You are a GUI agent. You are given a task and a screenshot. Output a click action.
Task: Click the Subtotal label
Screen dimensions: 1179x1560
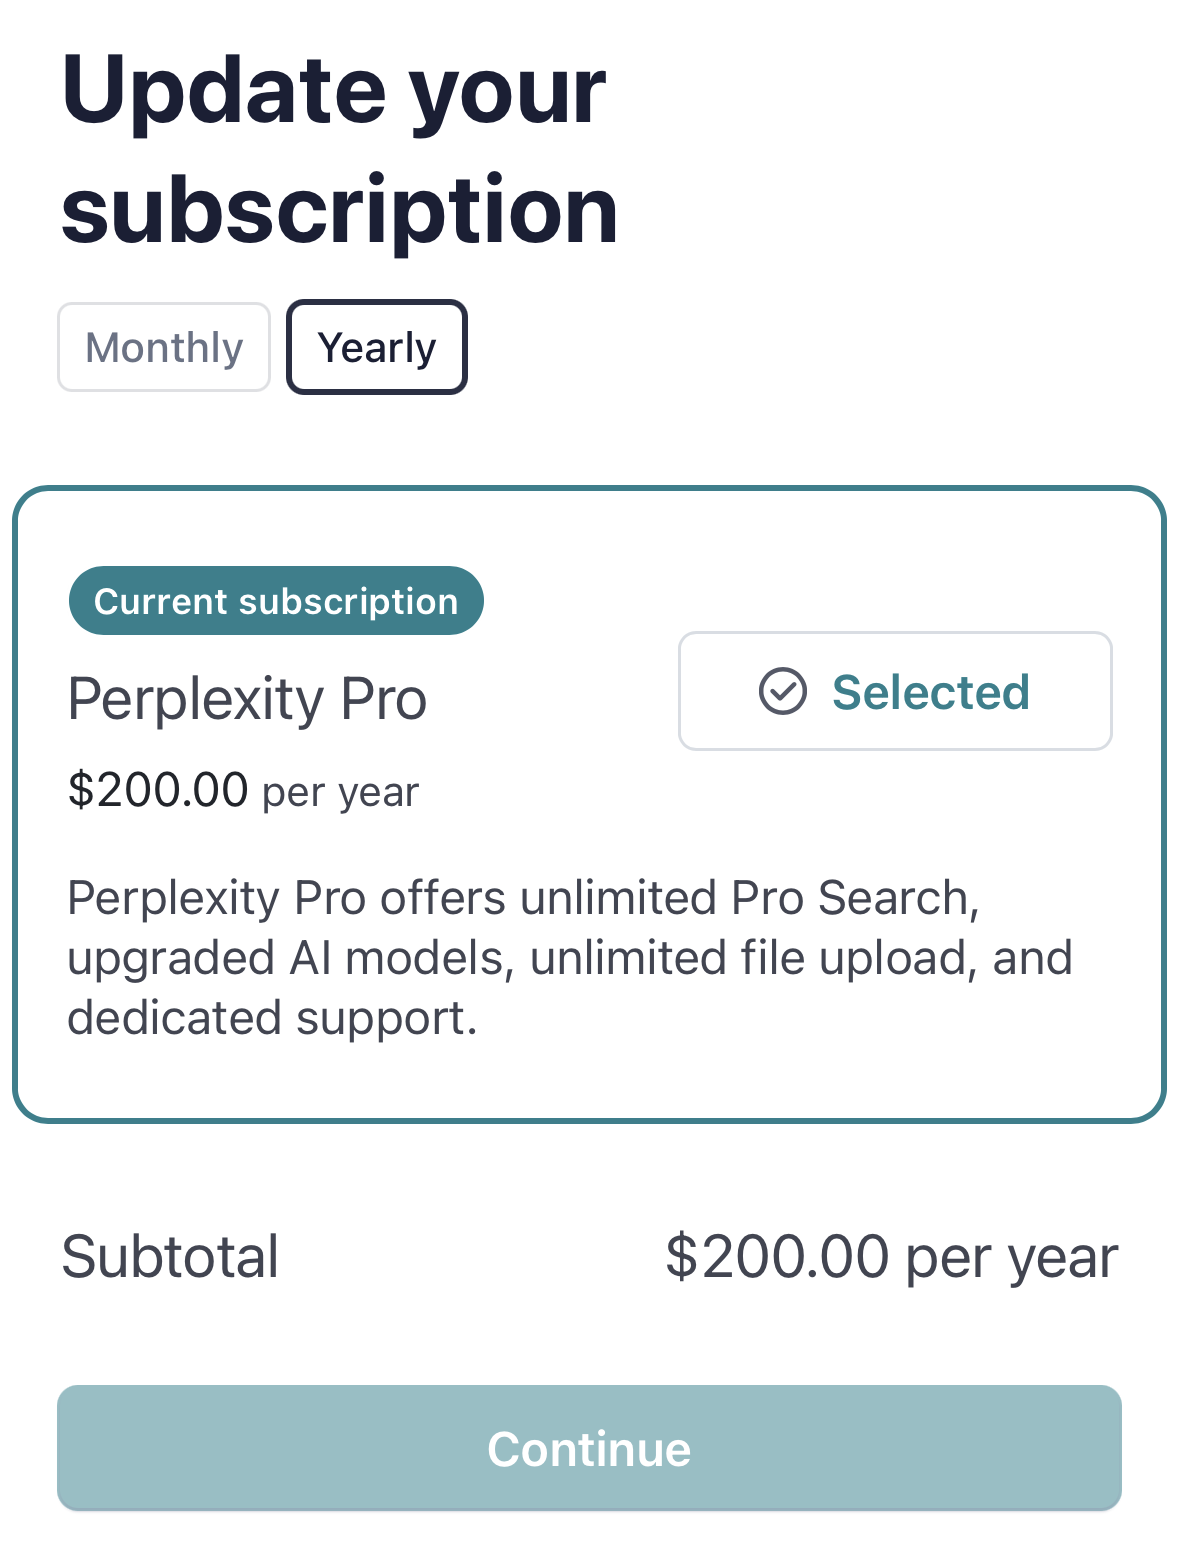170,1256
